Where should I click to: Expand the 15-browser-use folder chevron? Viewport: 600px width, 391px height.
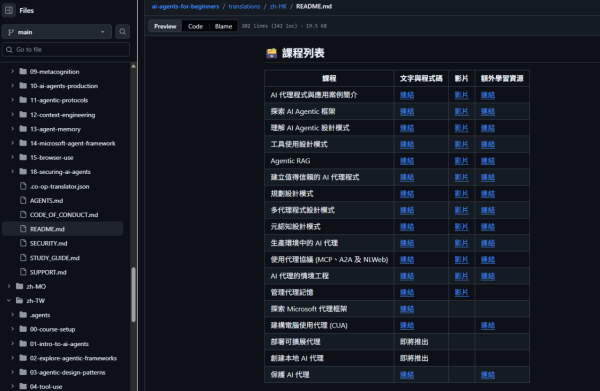coord(12,157)
